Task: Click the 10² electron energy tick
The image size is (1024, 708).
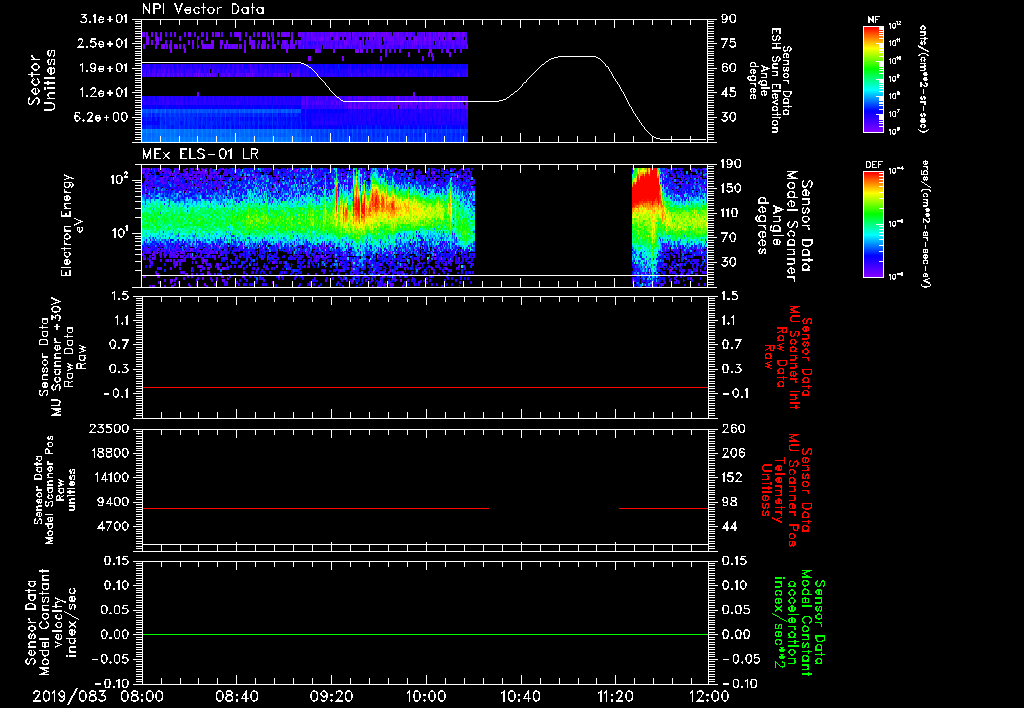Action: 118,179
